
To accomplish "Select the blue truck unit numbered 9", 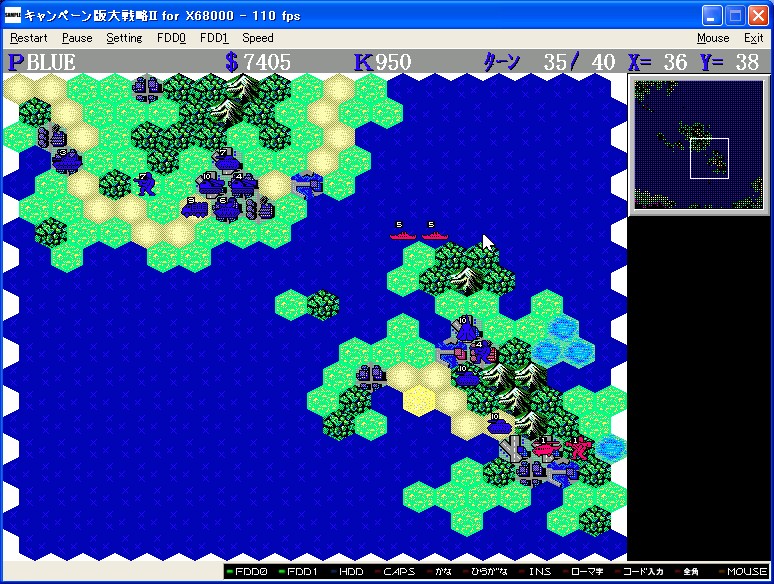I will (x=194, y=208).
